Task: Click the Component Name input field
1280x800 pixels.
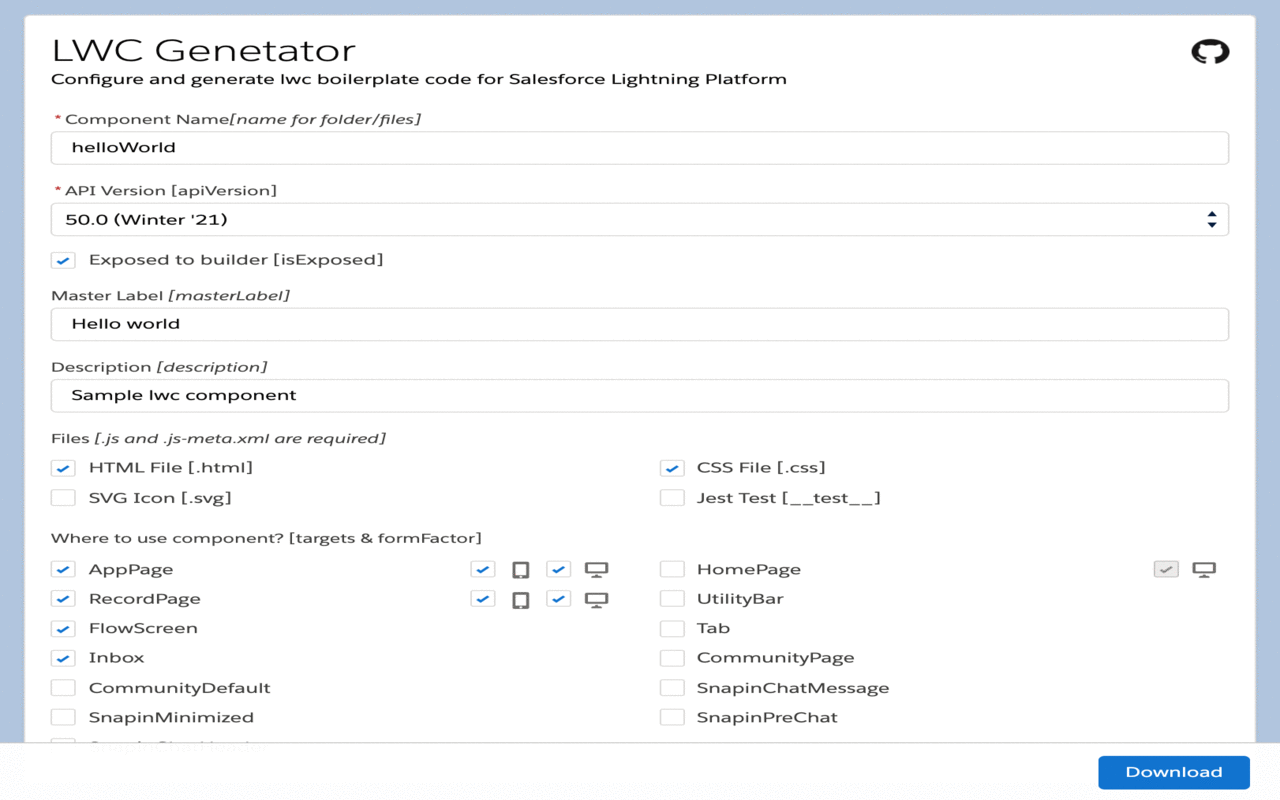Action: click(x=640, y=148)
